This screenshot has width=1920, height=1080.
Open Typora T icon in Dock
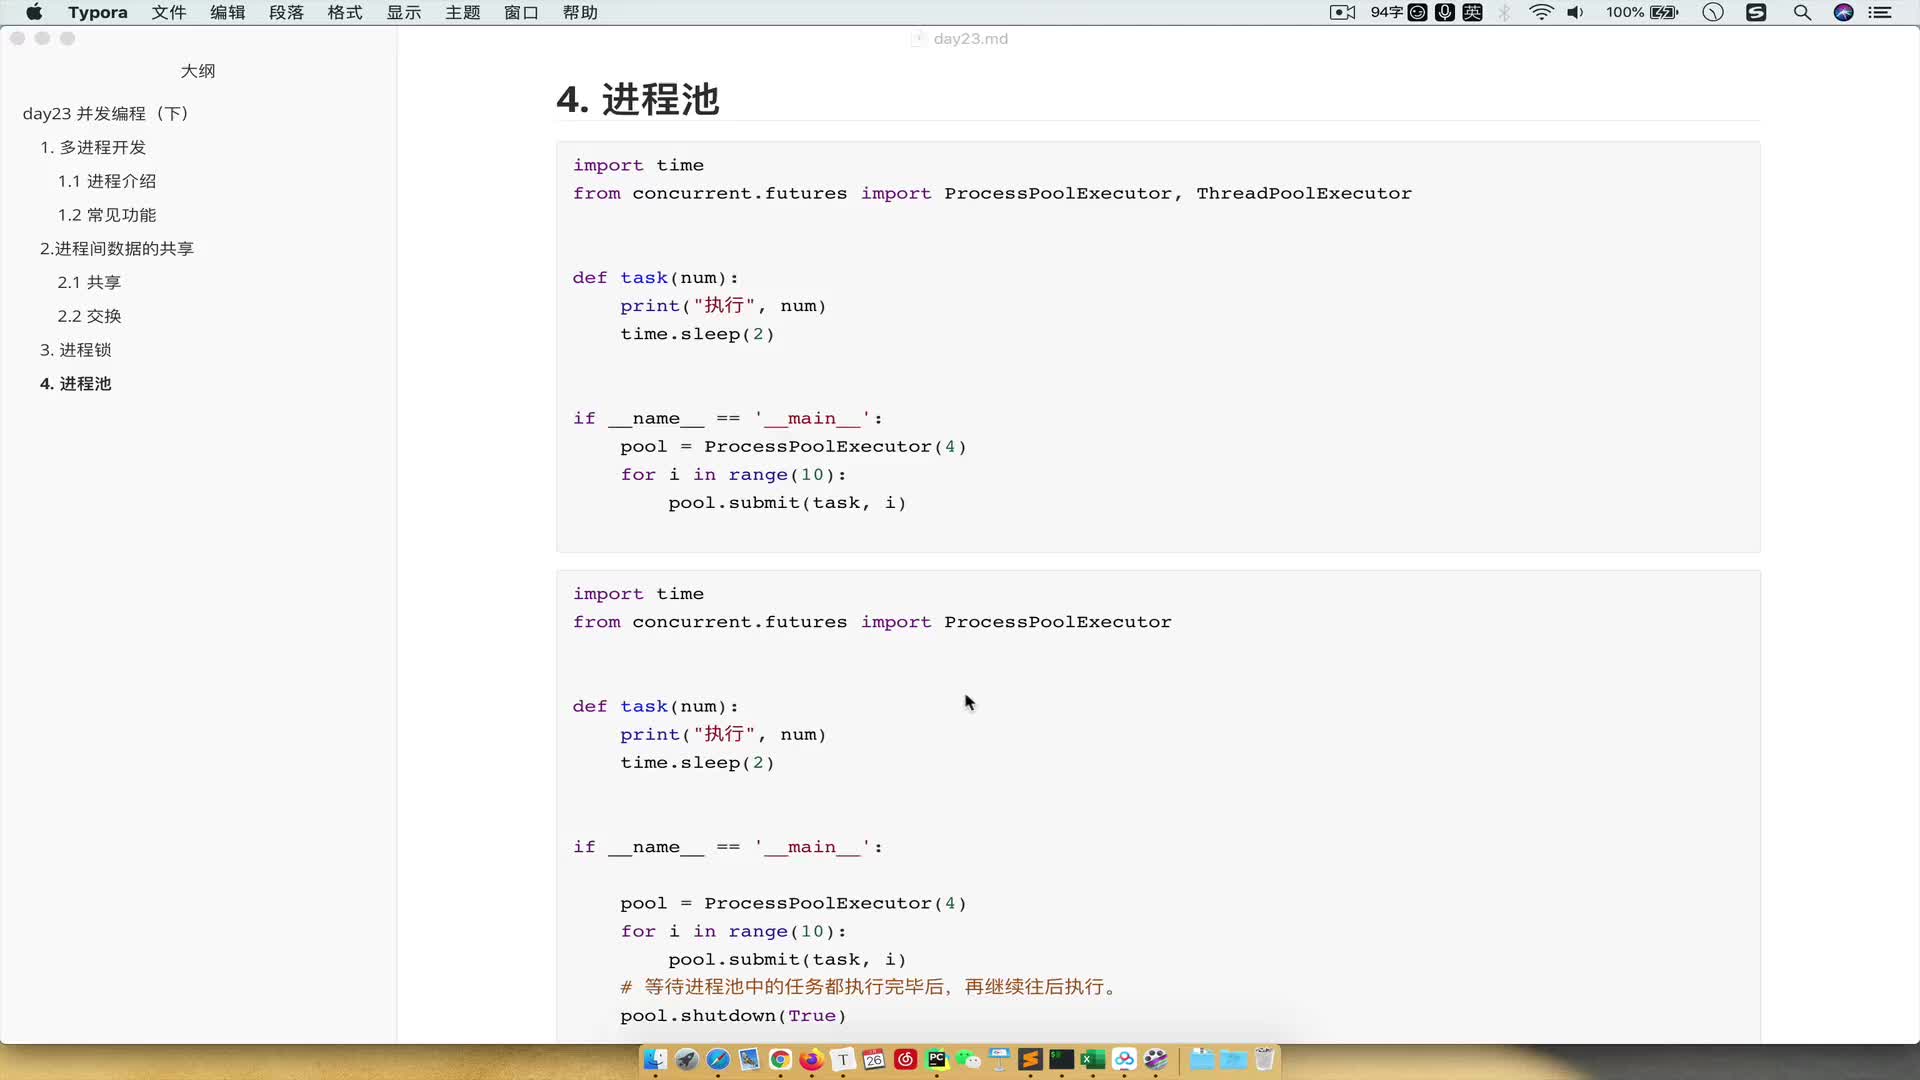[843, 1060]
